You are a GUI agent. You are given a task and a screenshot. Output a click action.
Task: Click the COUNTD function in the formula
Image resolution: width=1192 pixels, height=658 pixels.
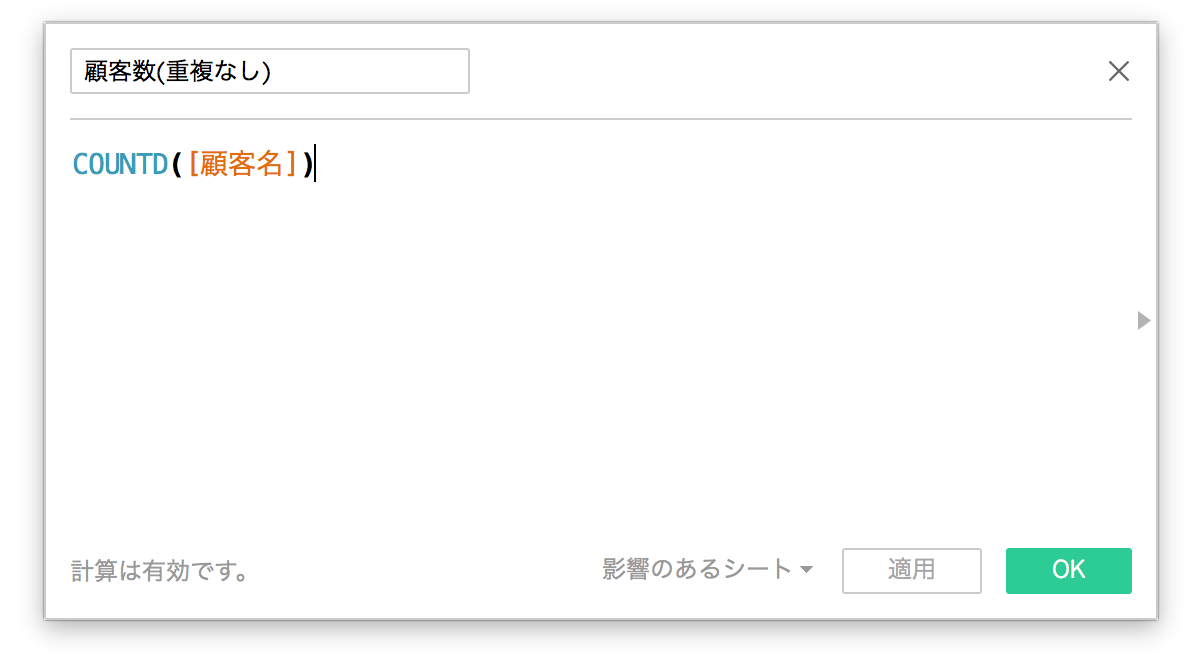[120, 164]
